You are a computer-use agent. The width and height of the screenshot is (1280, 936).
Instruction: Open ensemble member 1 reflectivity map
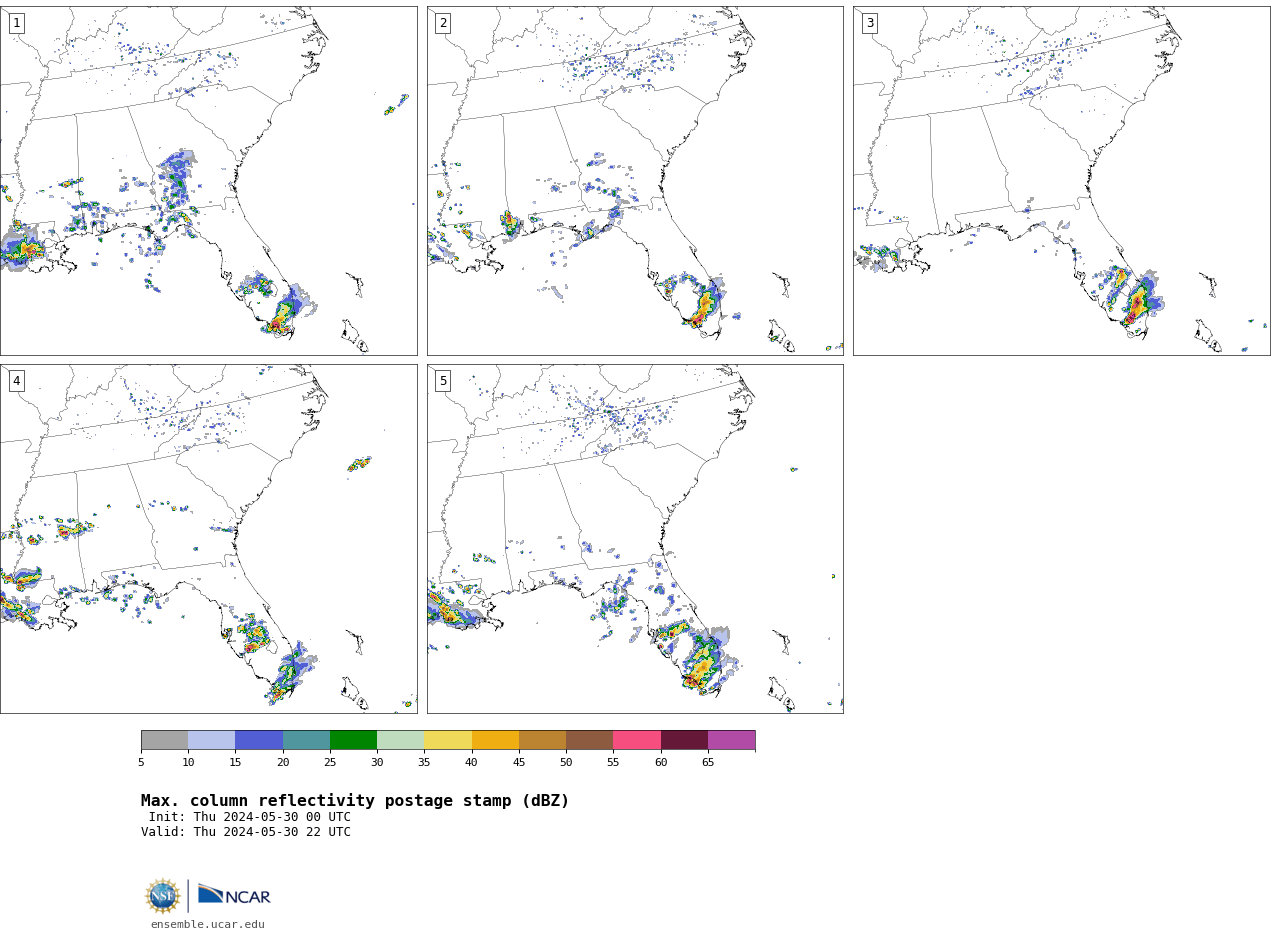tap(208, 181)
